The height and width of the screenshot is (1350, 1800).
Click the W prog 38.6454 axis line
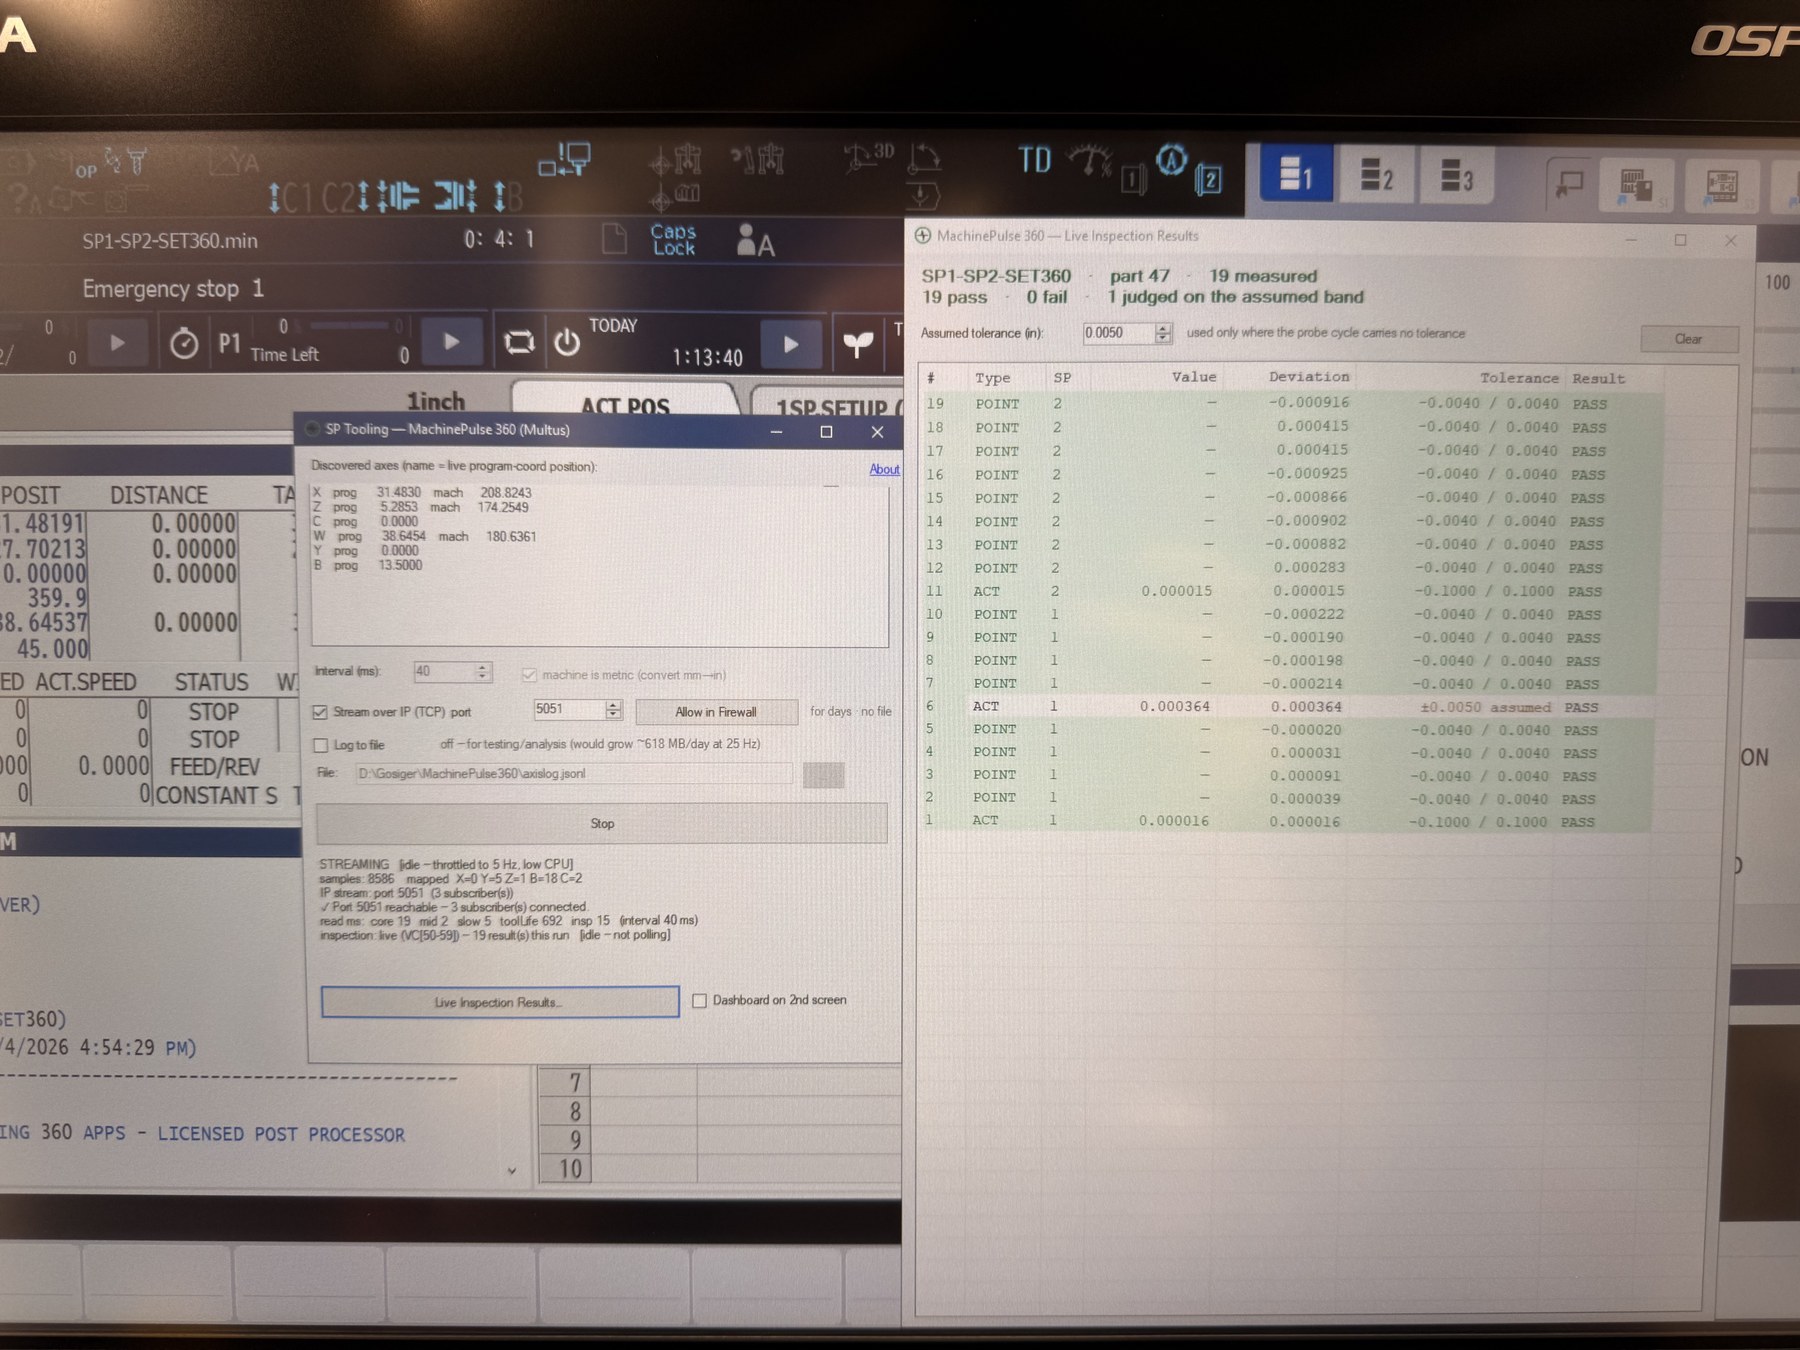pos(424,537)
